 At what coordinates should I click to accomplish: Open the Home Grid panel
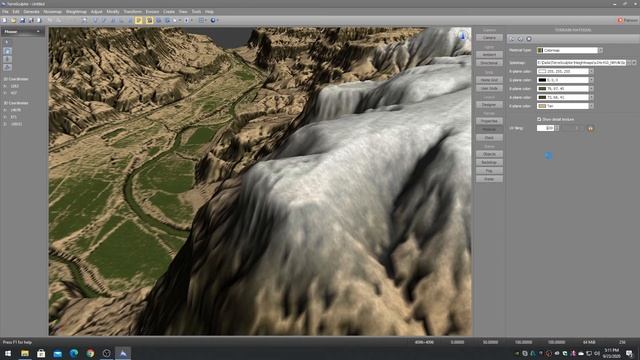click(489, 80)
